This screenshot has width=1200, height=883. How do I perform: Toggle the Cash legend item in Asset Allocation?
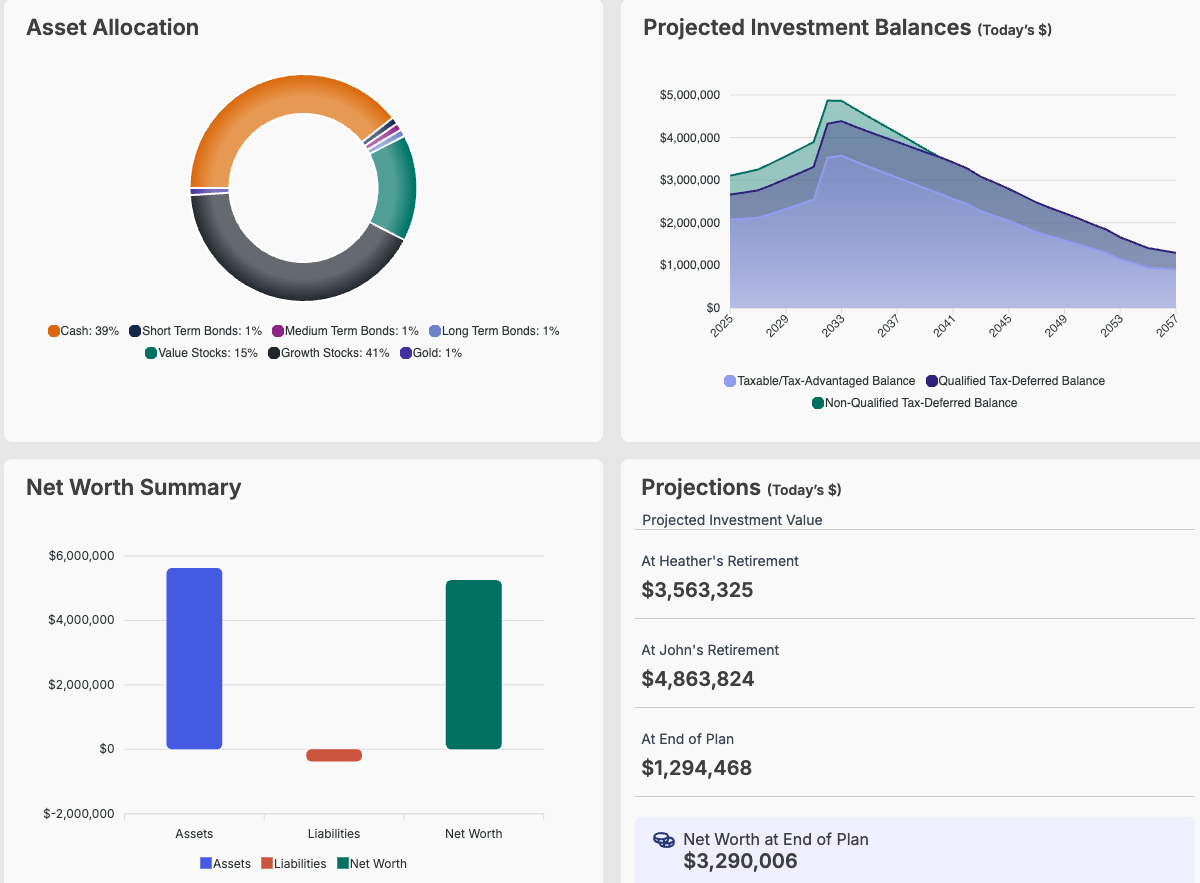[84, 331]
